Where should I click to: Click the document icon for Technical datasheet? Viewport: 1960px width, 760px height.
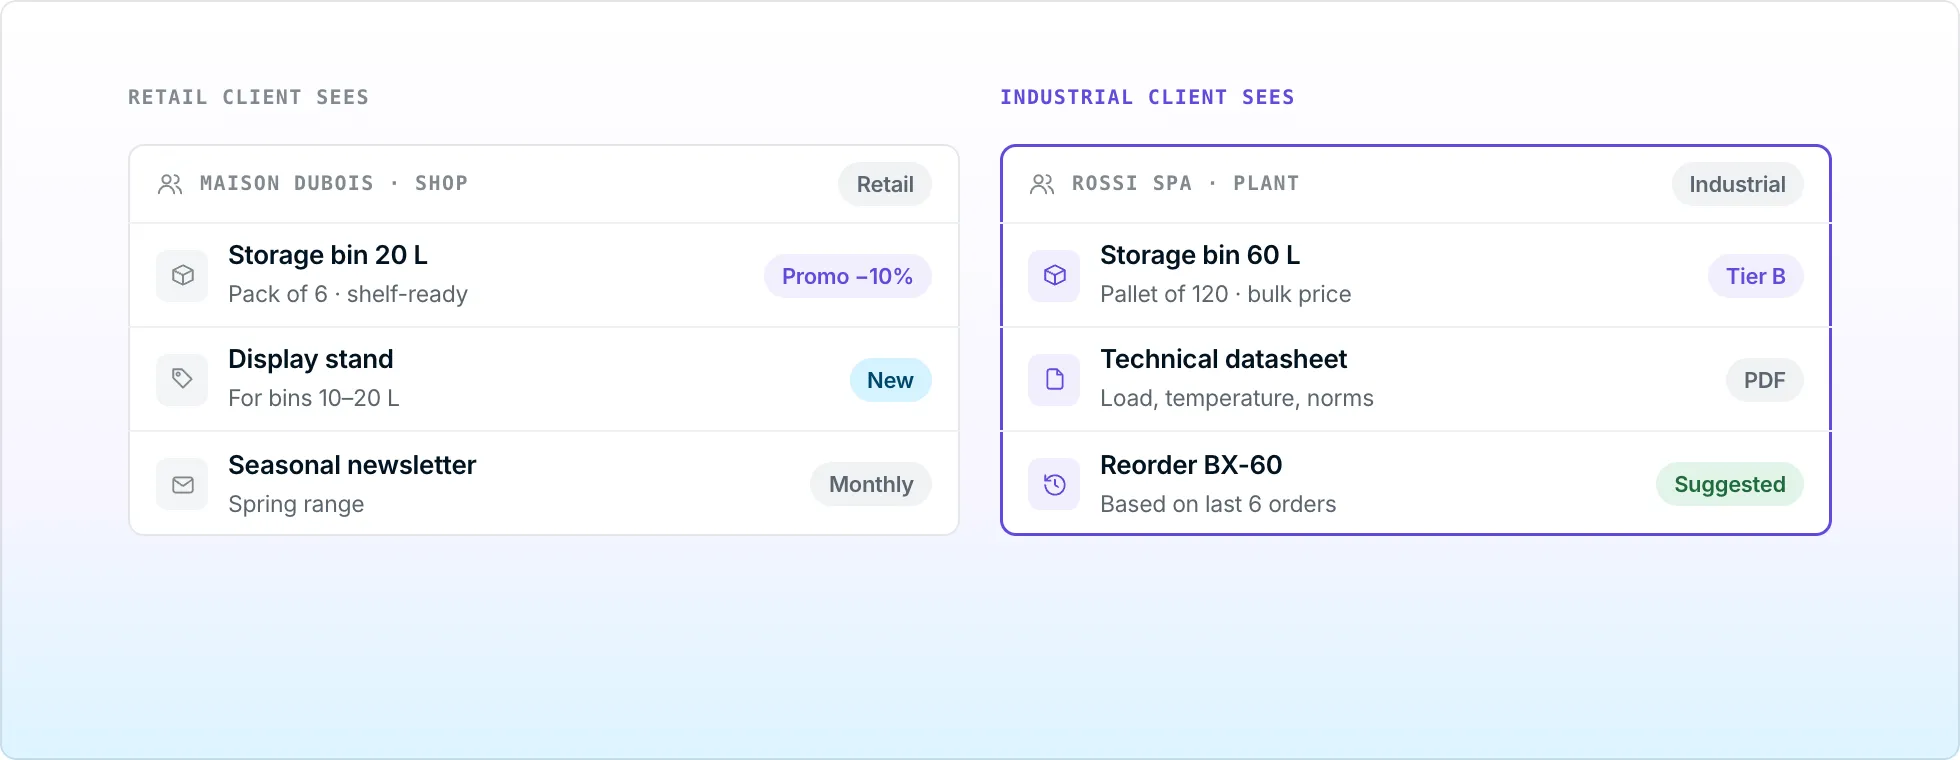point(1054,379)
